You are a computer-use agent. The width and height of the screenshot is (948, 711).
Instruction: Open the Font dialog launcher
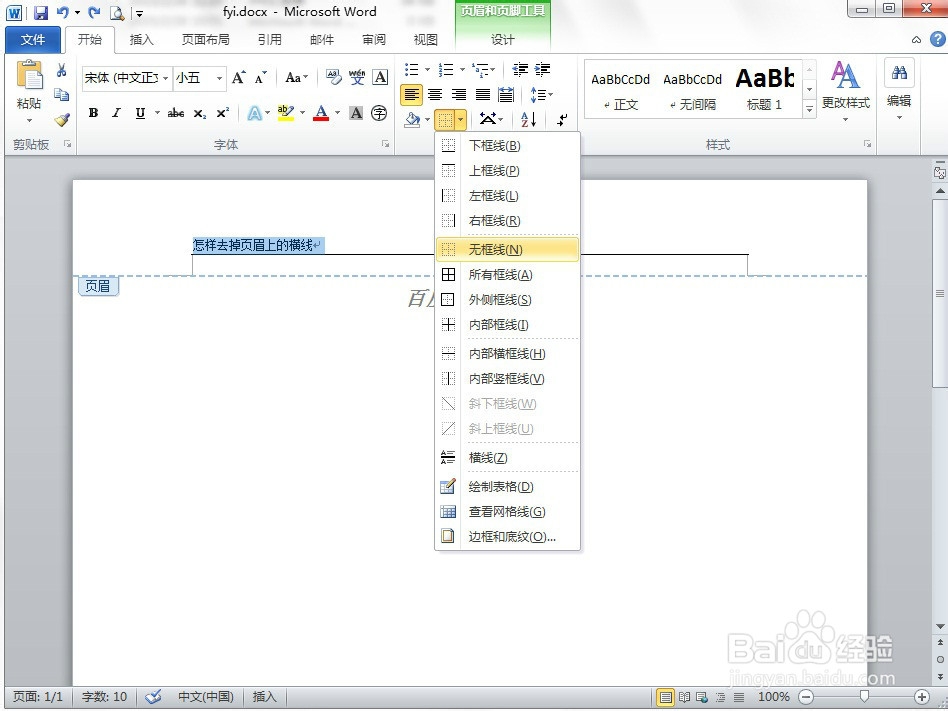click(385, 144)
